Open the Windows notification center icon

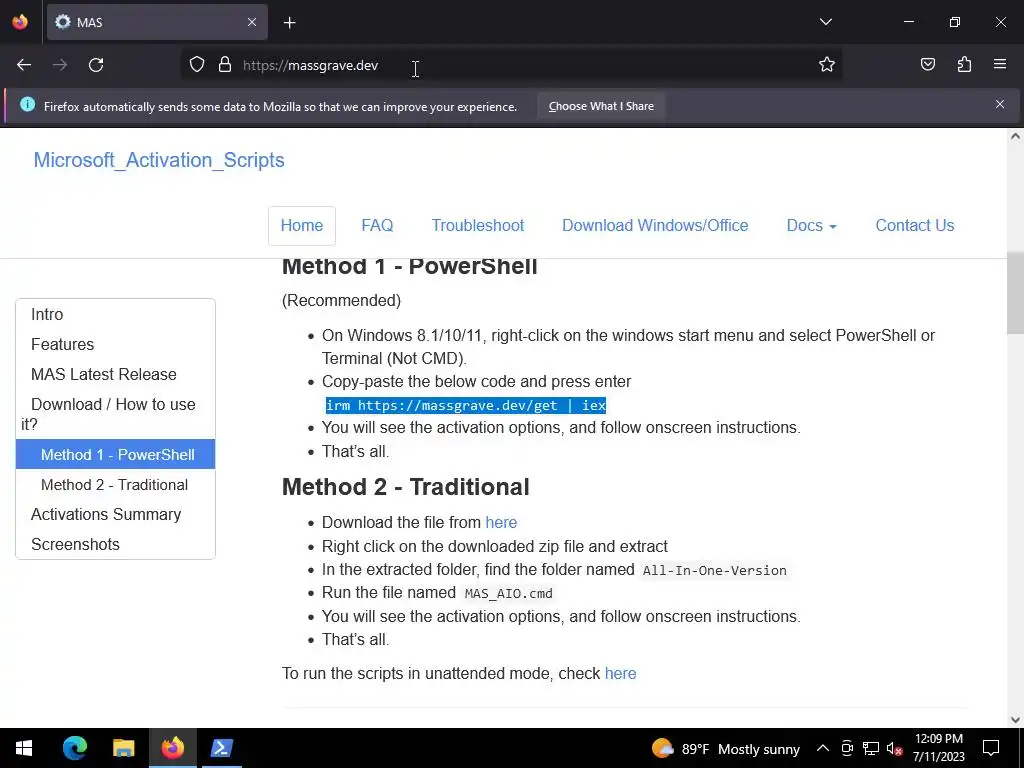click(x=991, y=748)
